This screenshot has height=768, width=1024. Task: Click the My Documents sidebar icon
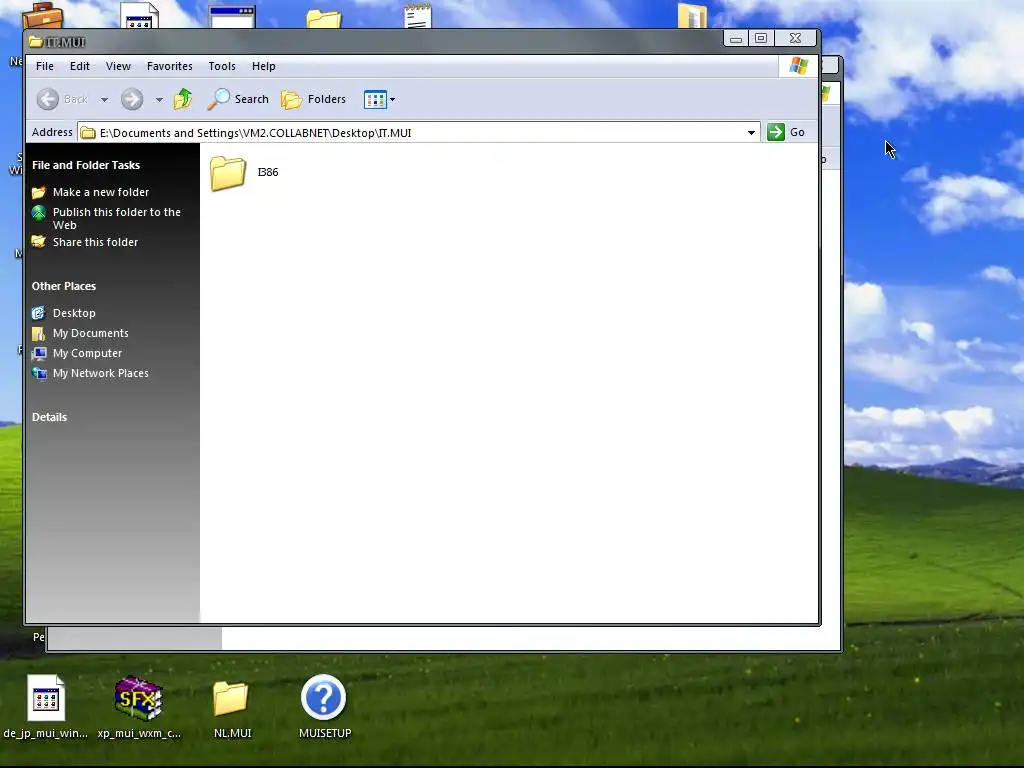[39, 333]
